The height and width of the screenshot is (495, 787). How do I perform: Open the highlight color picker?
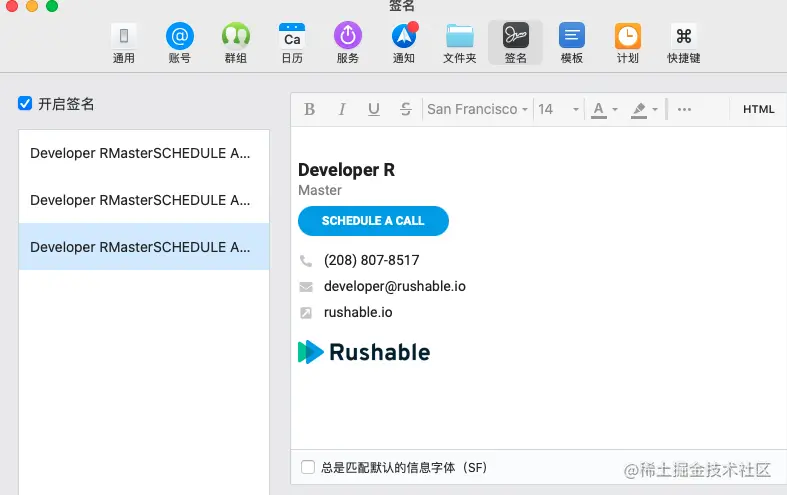point(638,109)
